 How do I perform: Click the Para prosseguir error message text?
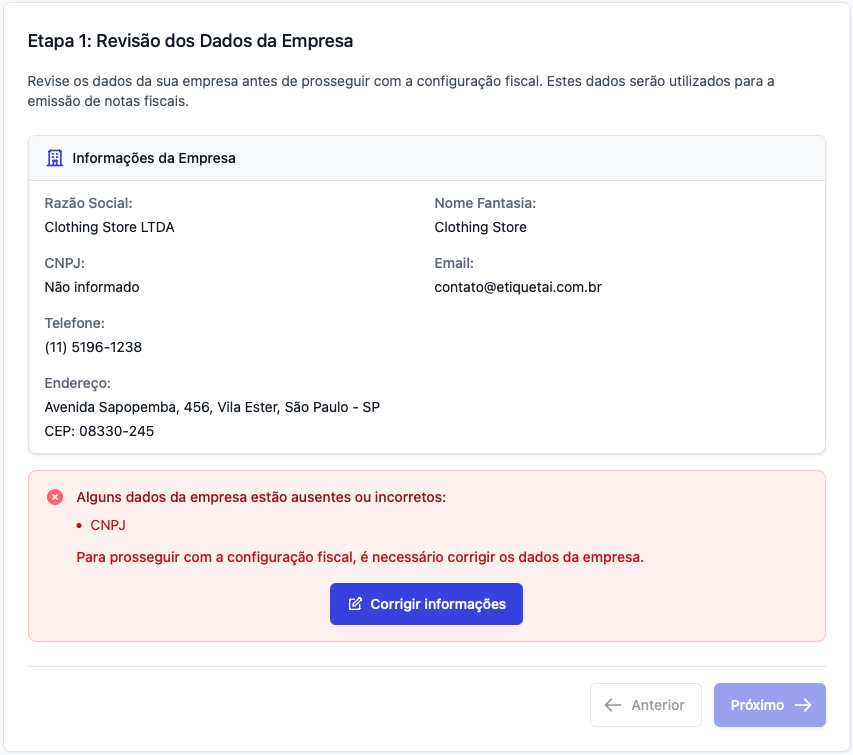(x=360, y=557)
